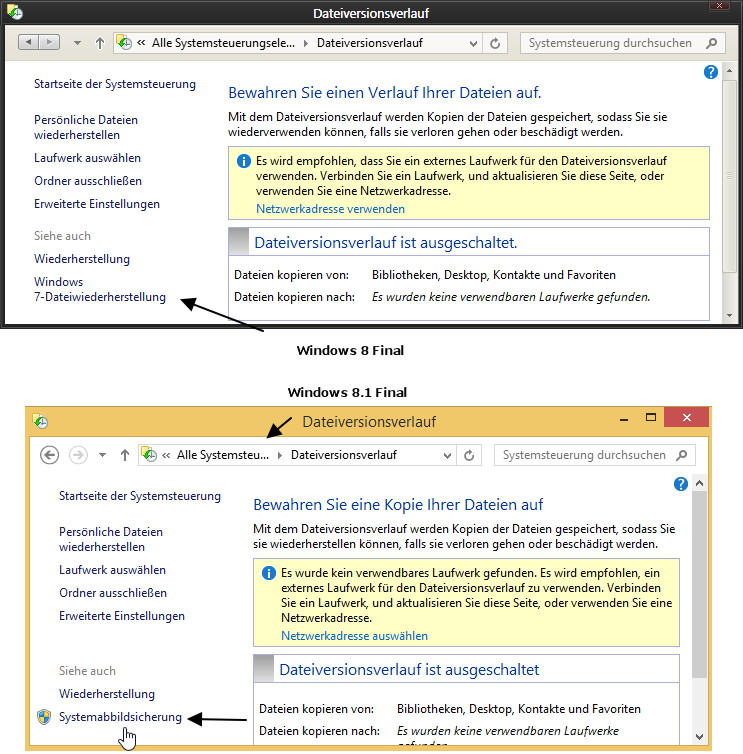This screenshot has width=743, height=754.
Task: Click breadcrumb arrow after 'Alle Systemsteu...' in Windows 8.1
Action: [280, 455]
